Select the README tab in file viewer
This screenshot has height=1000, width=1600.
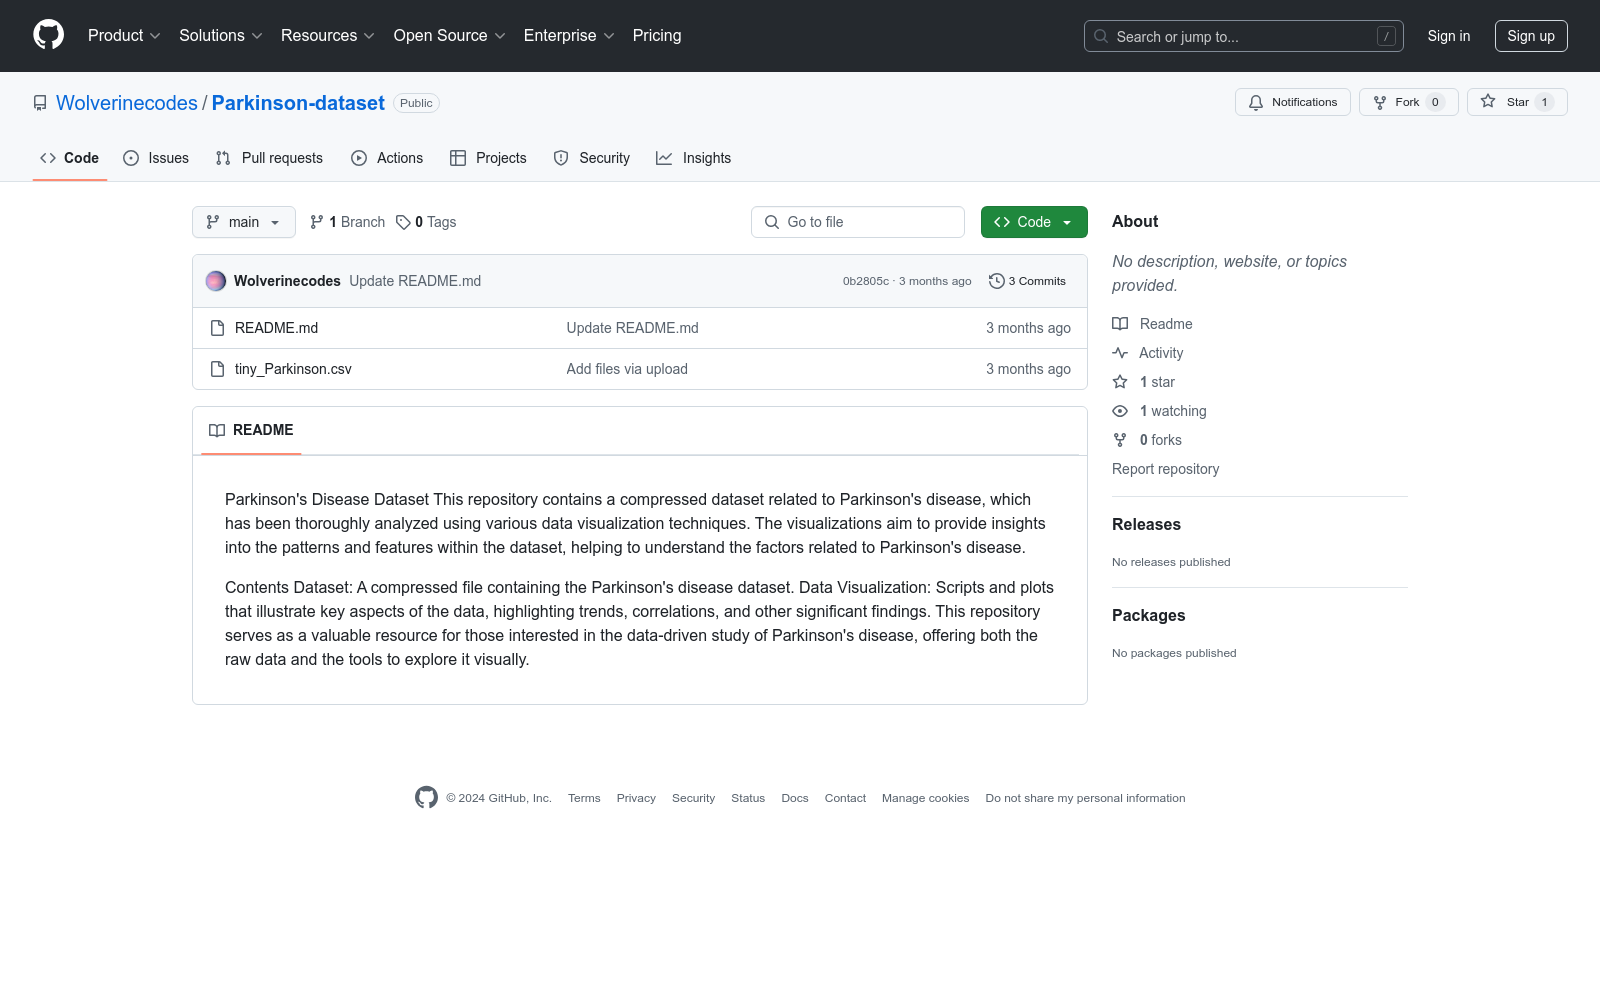251,430
